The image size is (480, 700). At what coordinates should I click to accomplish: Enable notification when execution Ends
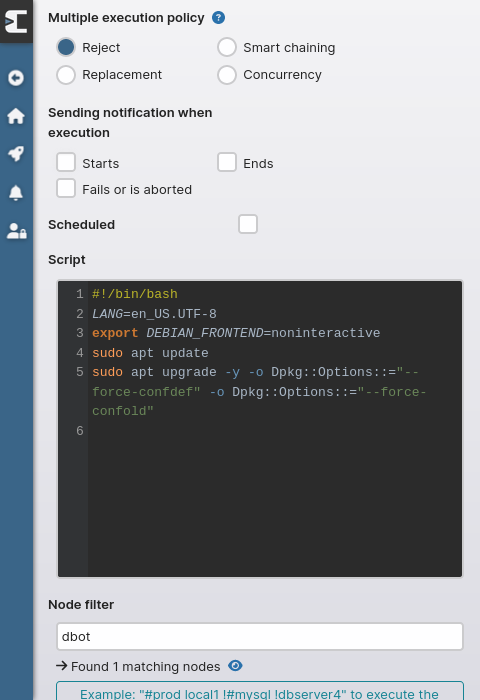227,162
